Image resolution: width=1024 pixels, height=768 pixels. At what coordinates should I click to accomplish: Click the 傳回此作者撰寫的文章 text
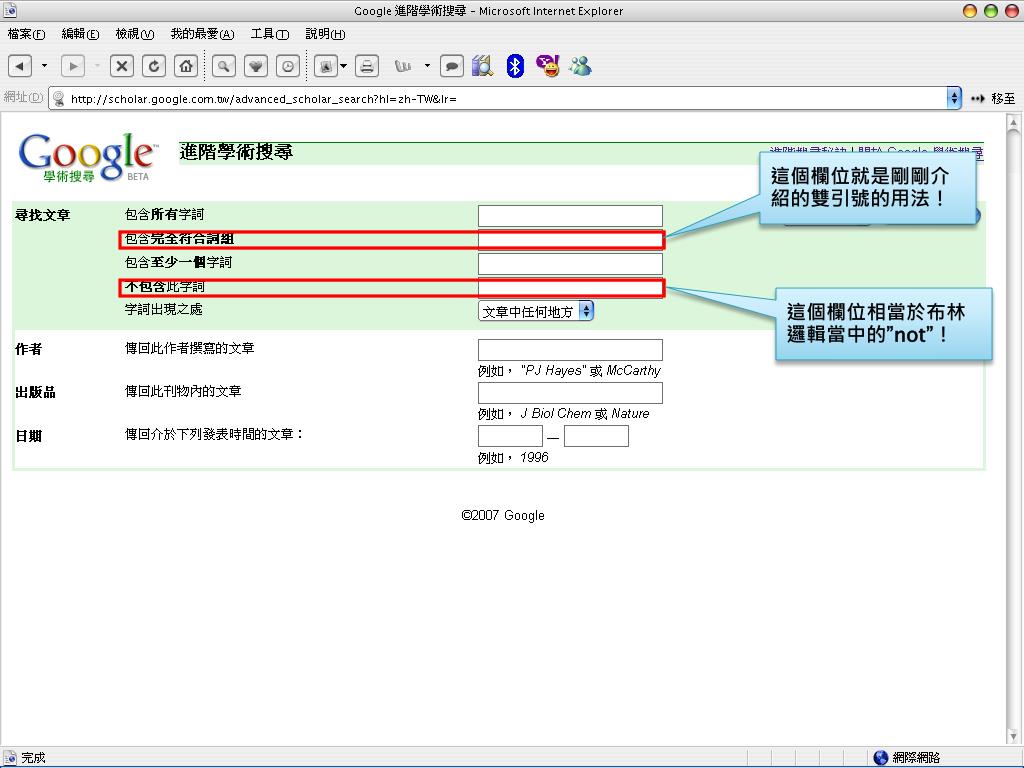point(189,348)
